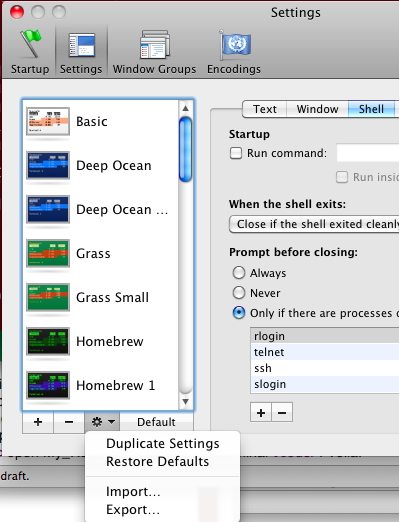Enable the Run command checkbox
This screenshot has width=399, height=522.
click(236, 153)
